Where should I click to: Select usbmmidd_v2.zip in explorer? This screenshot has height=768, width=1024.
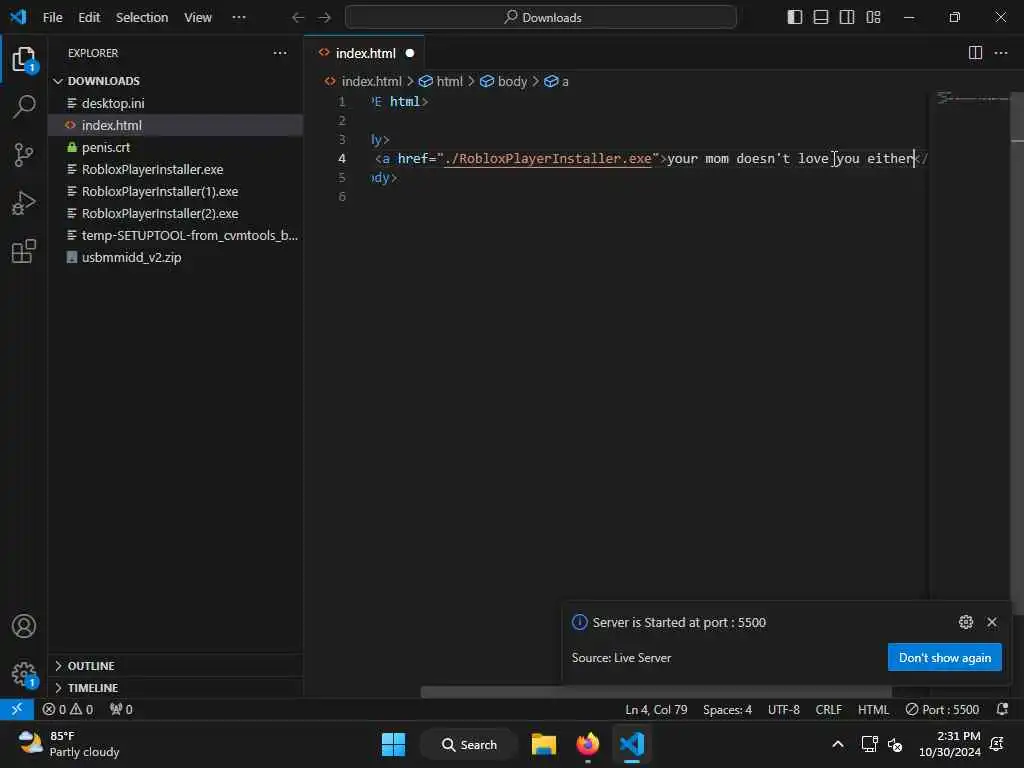point(175,257)
